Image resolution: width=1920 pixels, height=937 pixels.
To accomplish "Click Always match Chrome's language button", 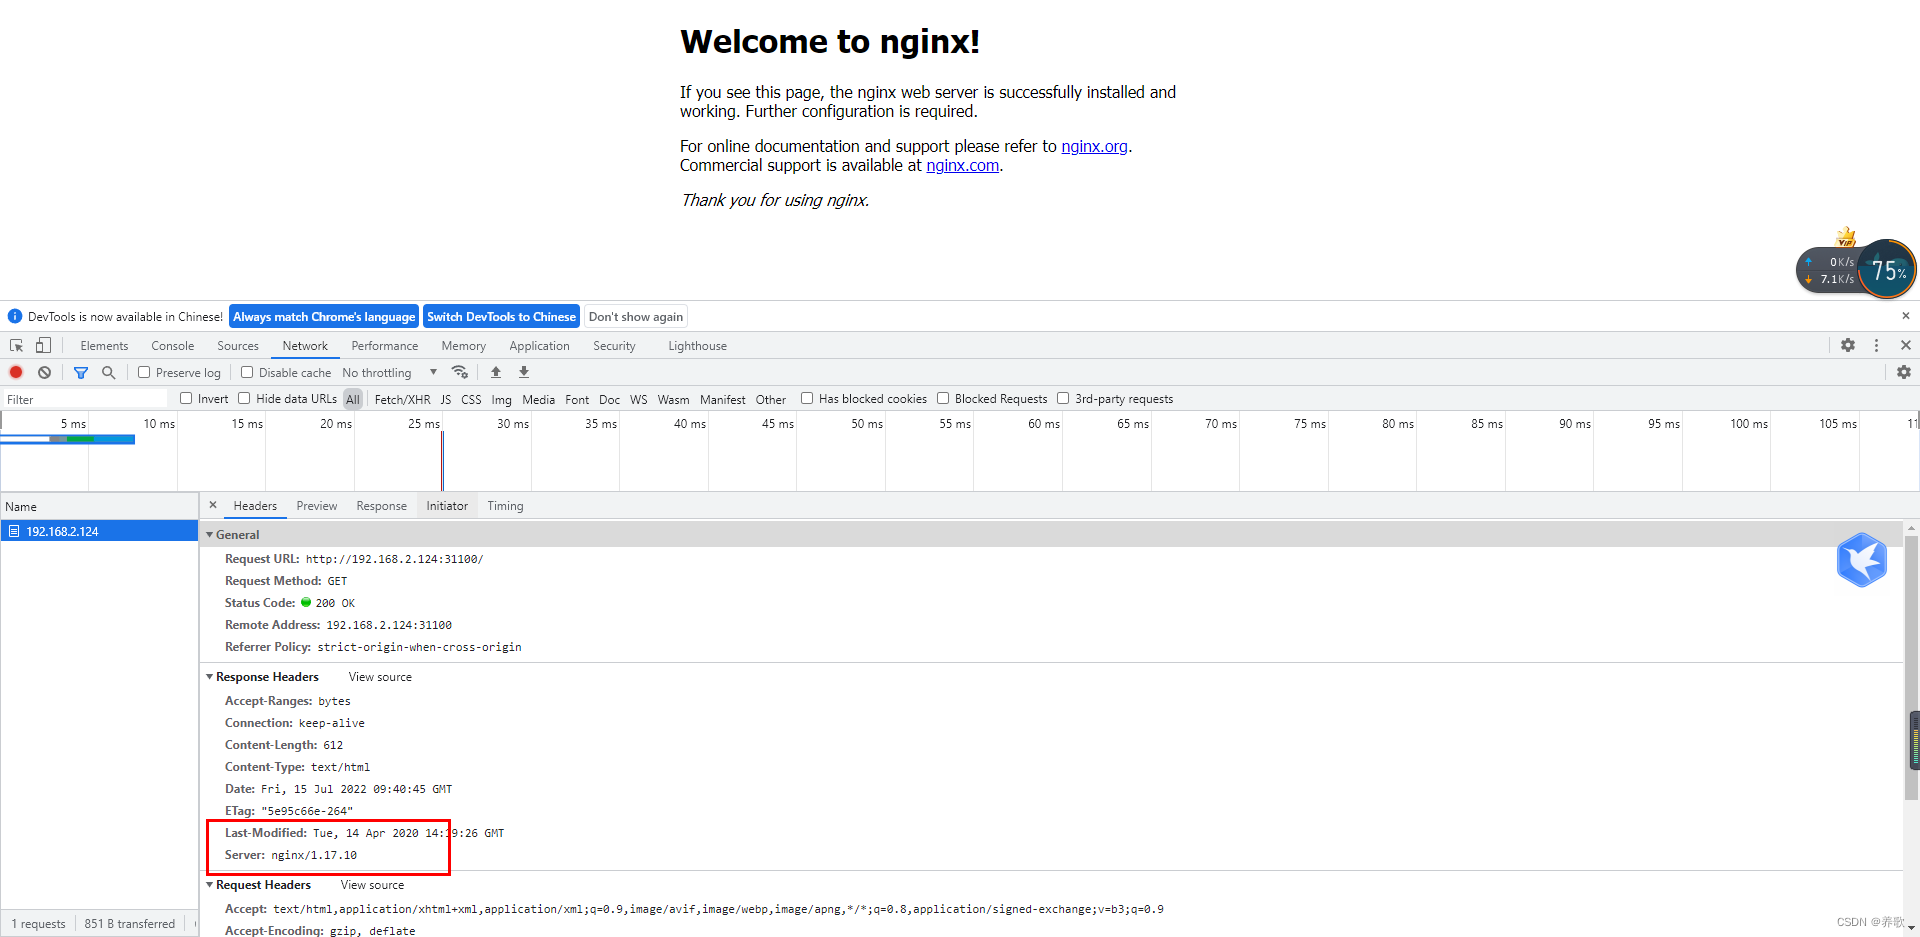I will (324, 316).
